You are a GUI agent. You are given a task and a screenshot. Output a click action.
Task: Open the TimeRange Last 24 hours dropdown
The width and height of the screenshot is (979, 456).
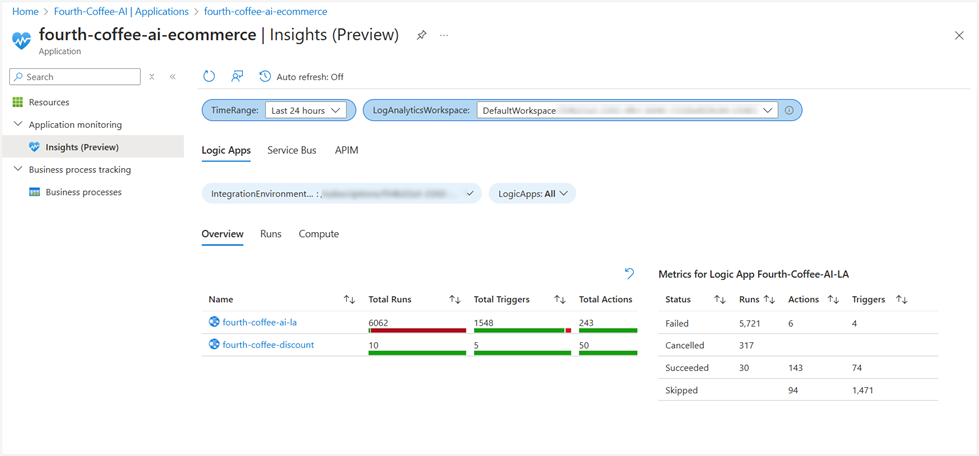coord(305,111)
